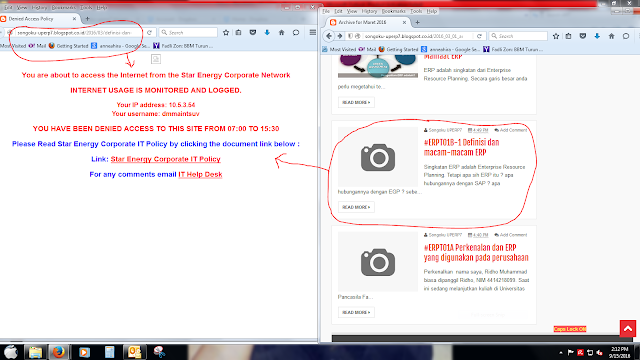The width and height of the screenshot is (640, 360).
Task: Click the right window's URL address field
Action: [x=416, y=36]
